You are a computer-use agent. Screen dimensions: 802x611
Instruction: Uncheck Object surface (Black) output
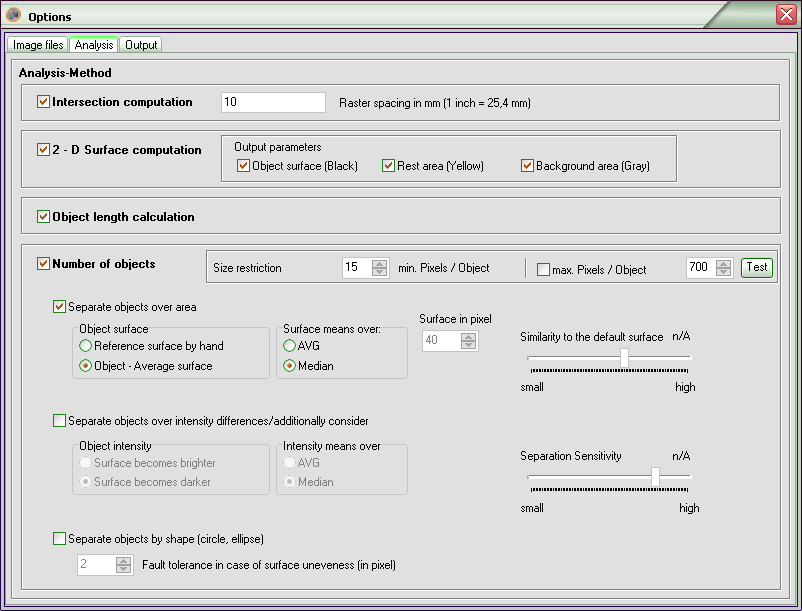pos(243,166)
